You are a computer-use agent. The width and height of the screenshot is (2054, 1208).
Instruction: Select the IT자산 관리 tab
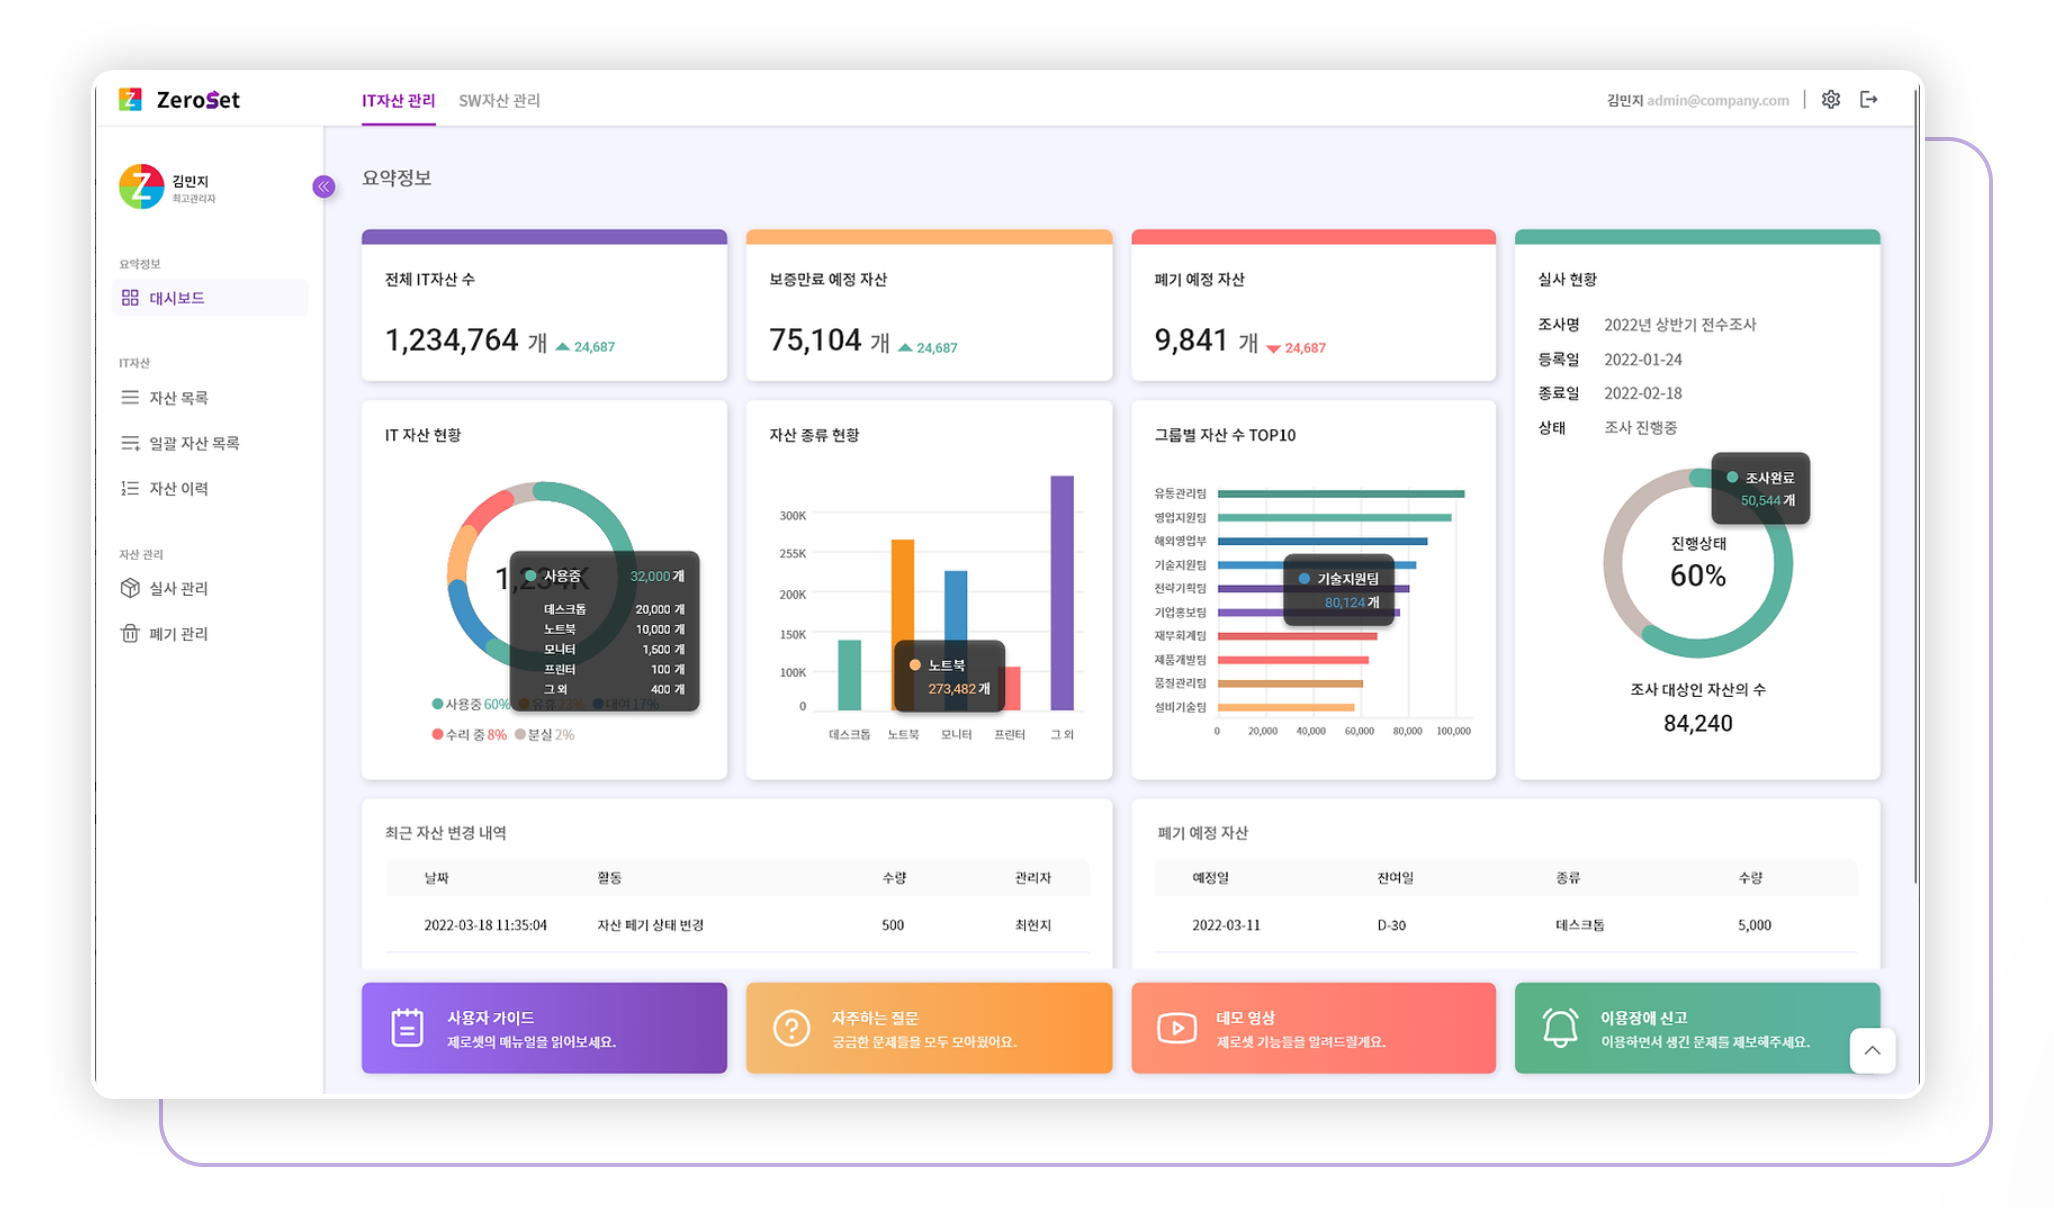(x=398, y=101)
